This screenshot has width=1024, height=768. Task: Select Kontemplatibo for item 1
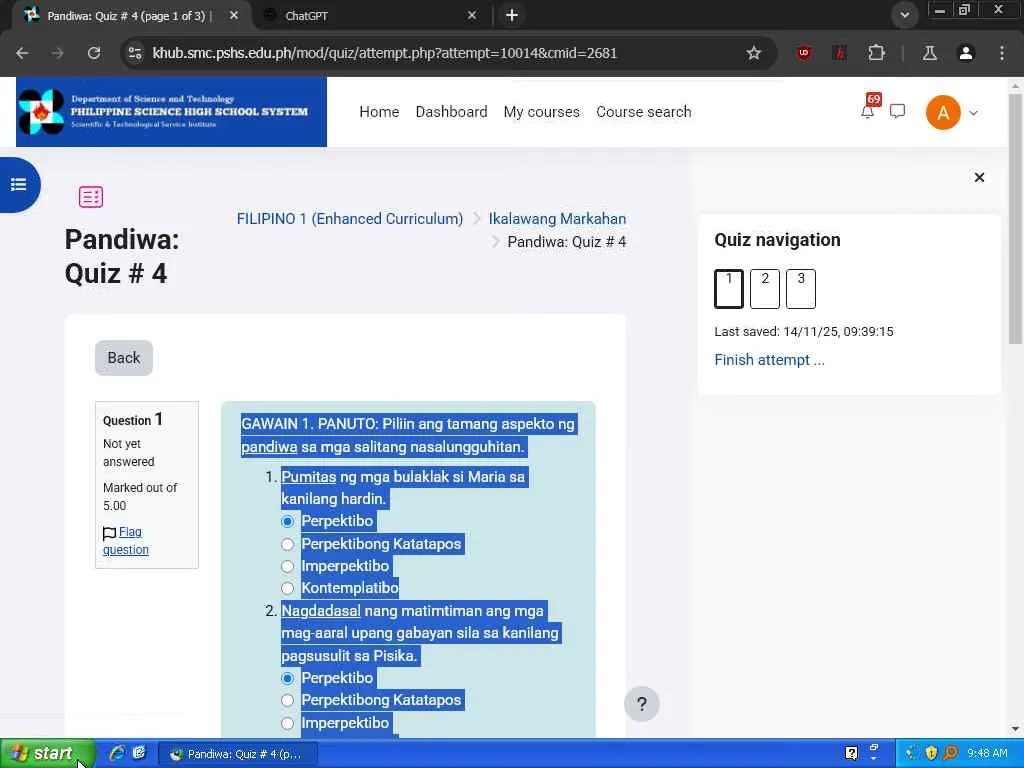coord(287,588)
